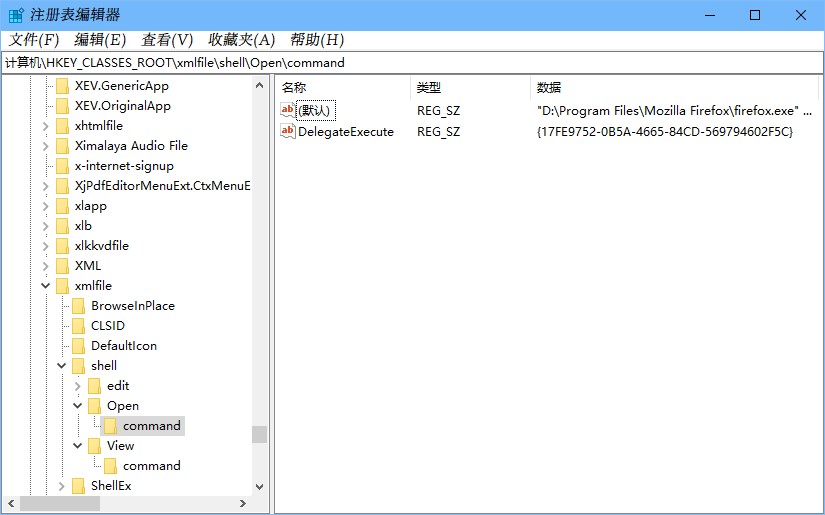825x515 pixels.
Task: Click the CLSID folder icon
Action: click(x=78, y=326)
